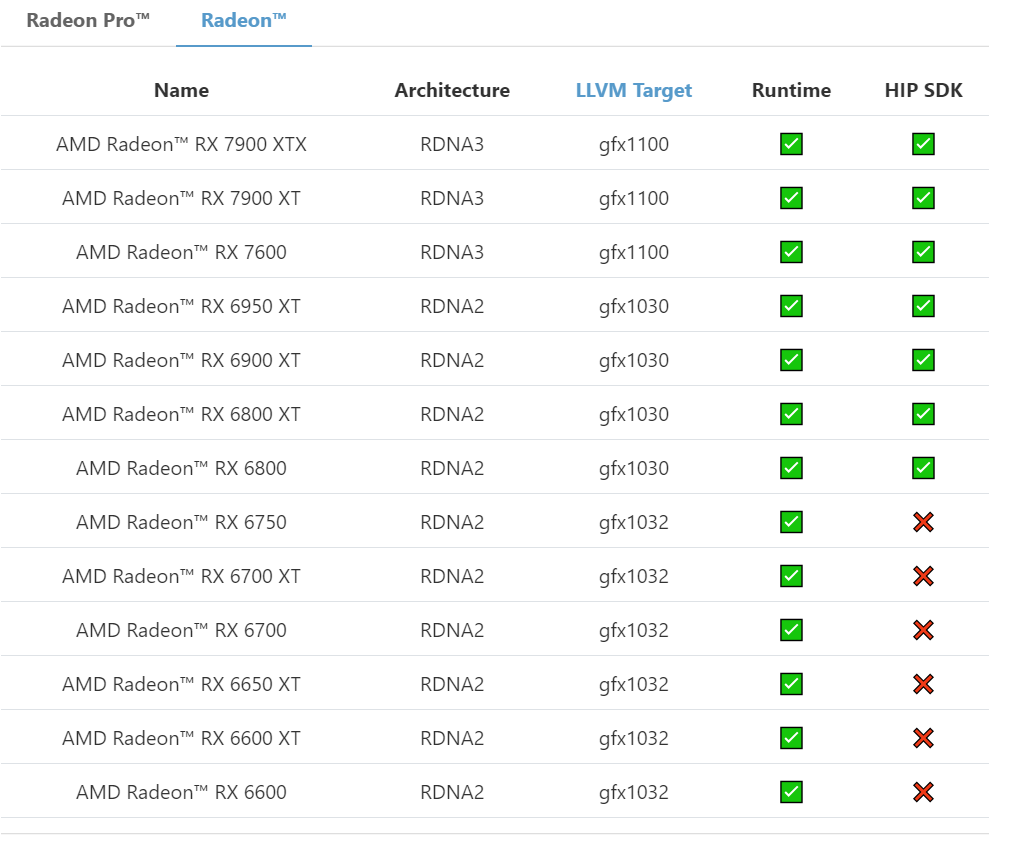Image resolution: width=1010 pixels, height=846 pixels.
Task: Click gfx1032 in the RX 6650 XT row
Action: [x=634, y=684]
